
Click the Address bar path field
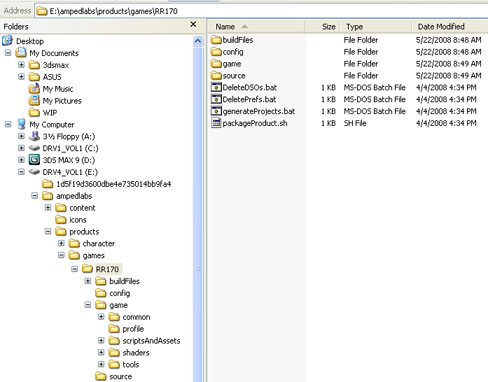click(x=261, y=11)
